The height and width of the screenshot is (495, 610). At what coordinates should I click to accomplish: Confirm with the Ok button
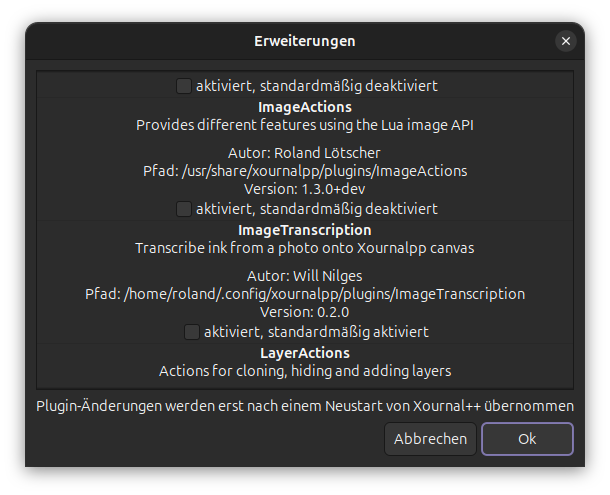click(x=527, y=439)
